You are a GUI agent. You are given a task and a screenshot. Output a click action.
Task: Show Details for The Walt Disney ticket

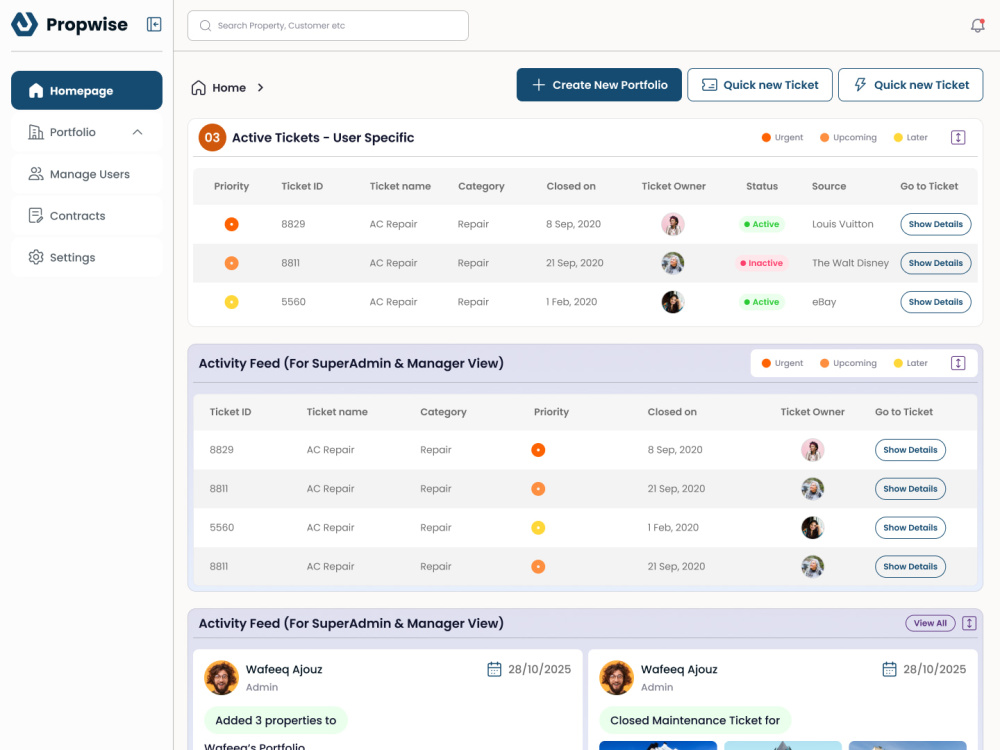[936, 263]
